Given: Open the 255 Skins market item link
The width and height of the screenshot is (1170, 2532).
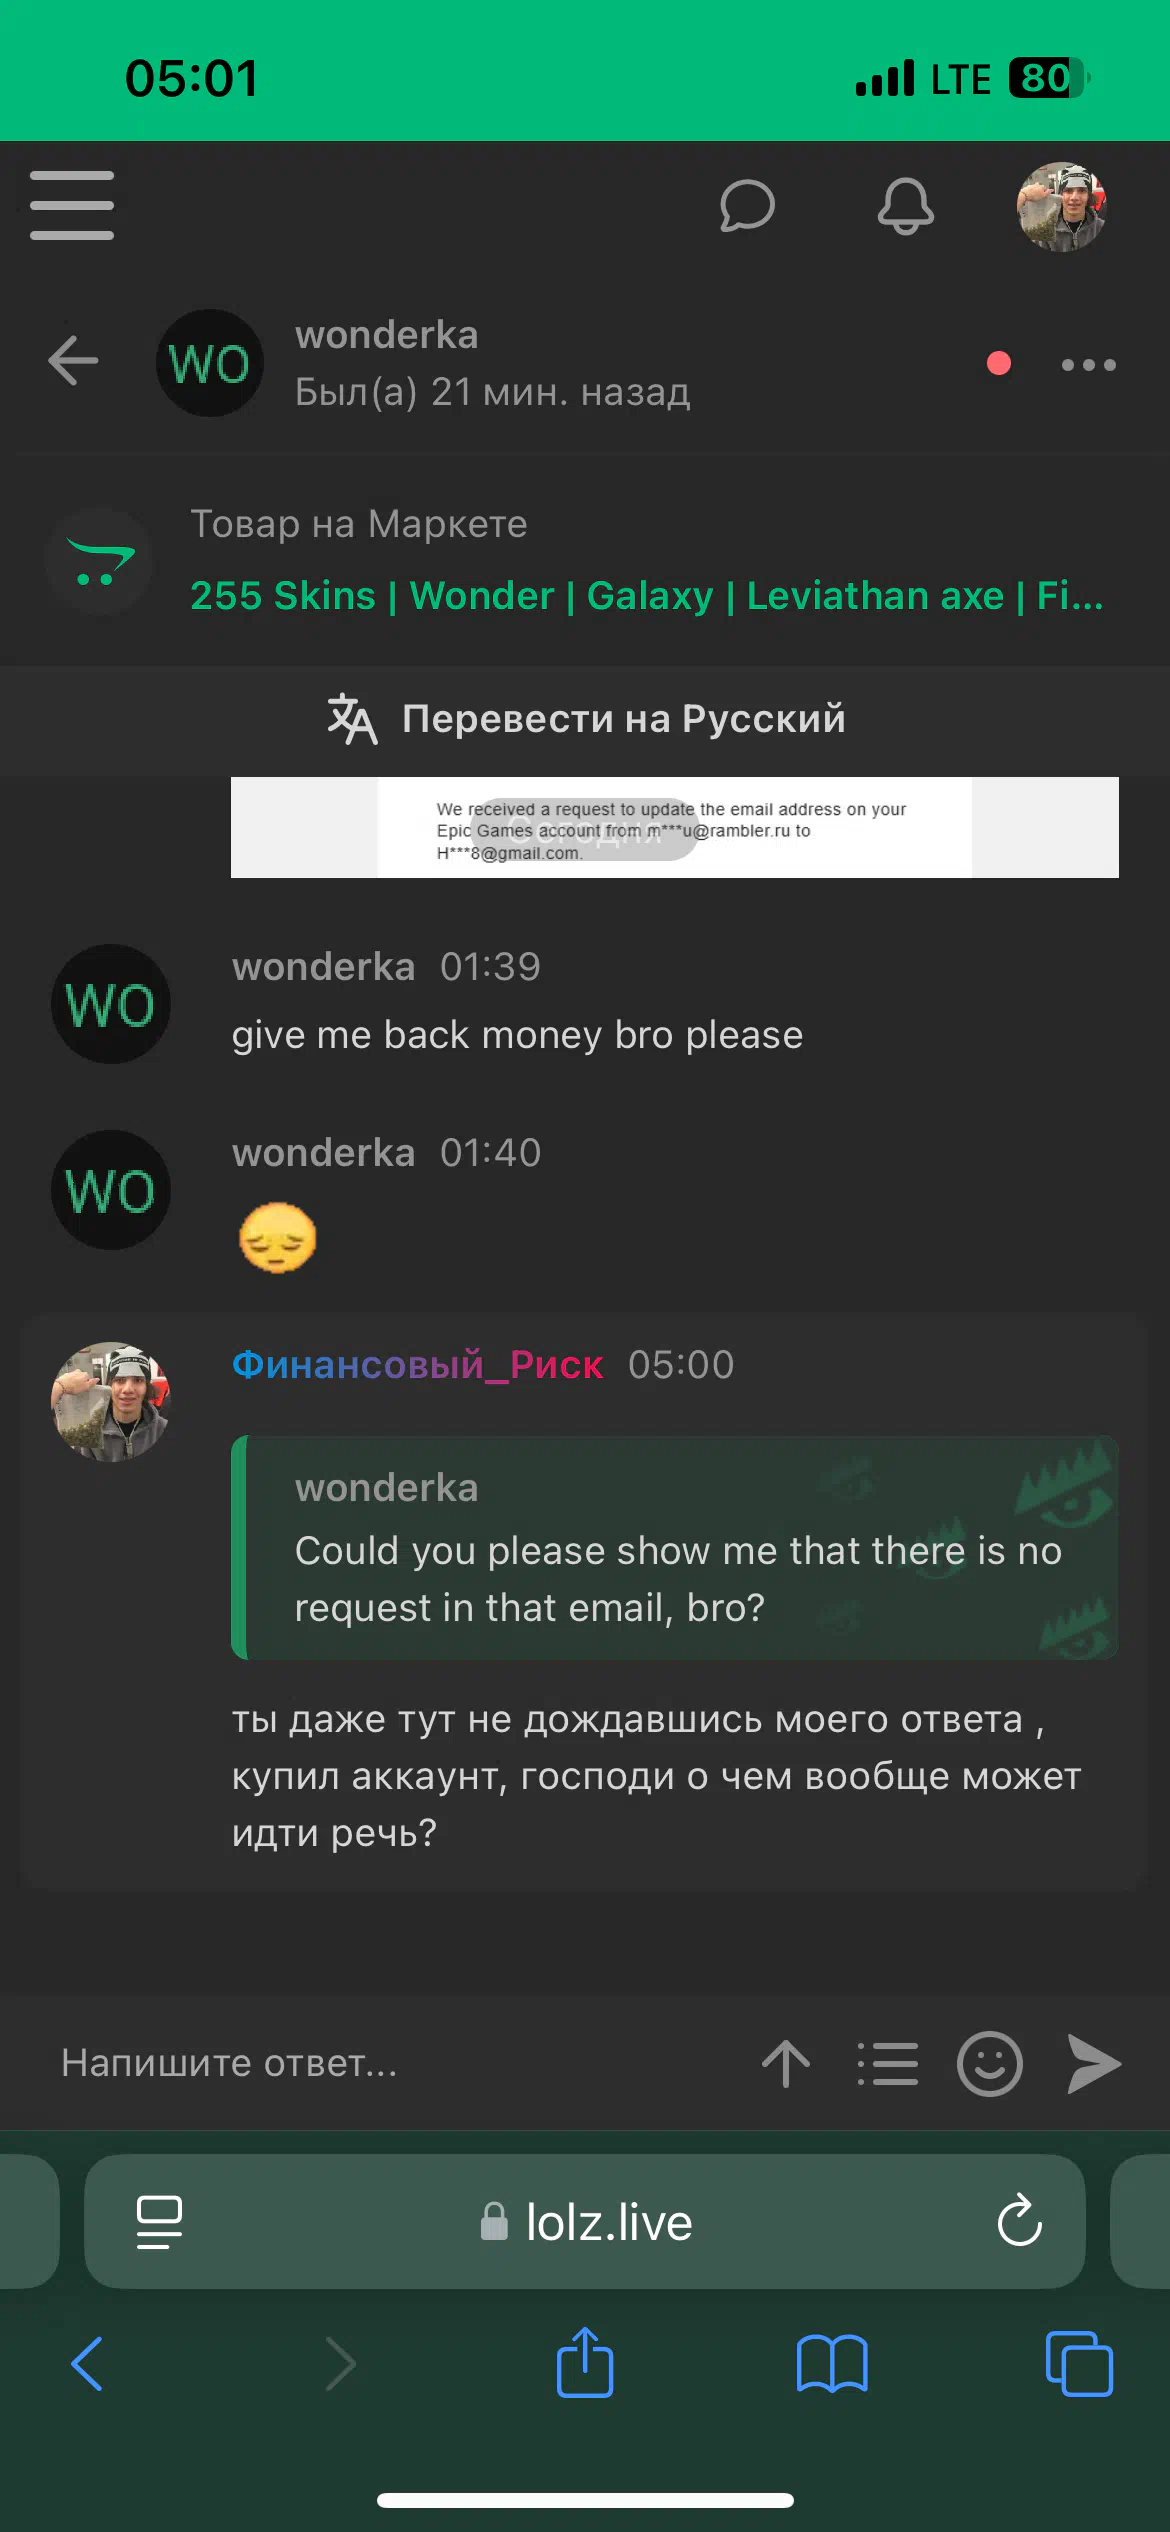Looking at the screenshot, I should click(646, 596).
